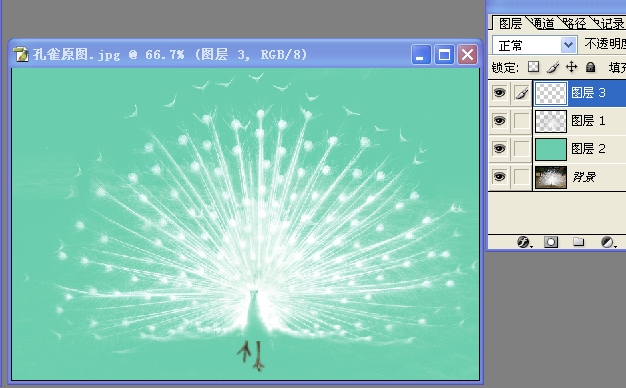Toggle visibility of the 背景 layer
The height and width of the screenshot is (388, 626).
[x=499, y=176]
